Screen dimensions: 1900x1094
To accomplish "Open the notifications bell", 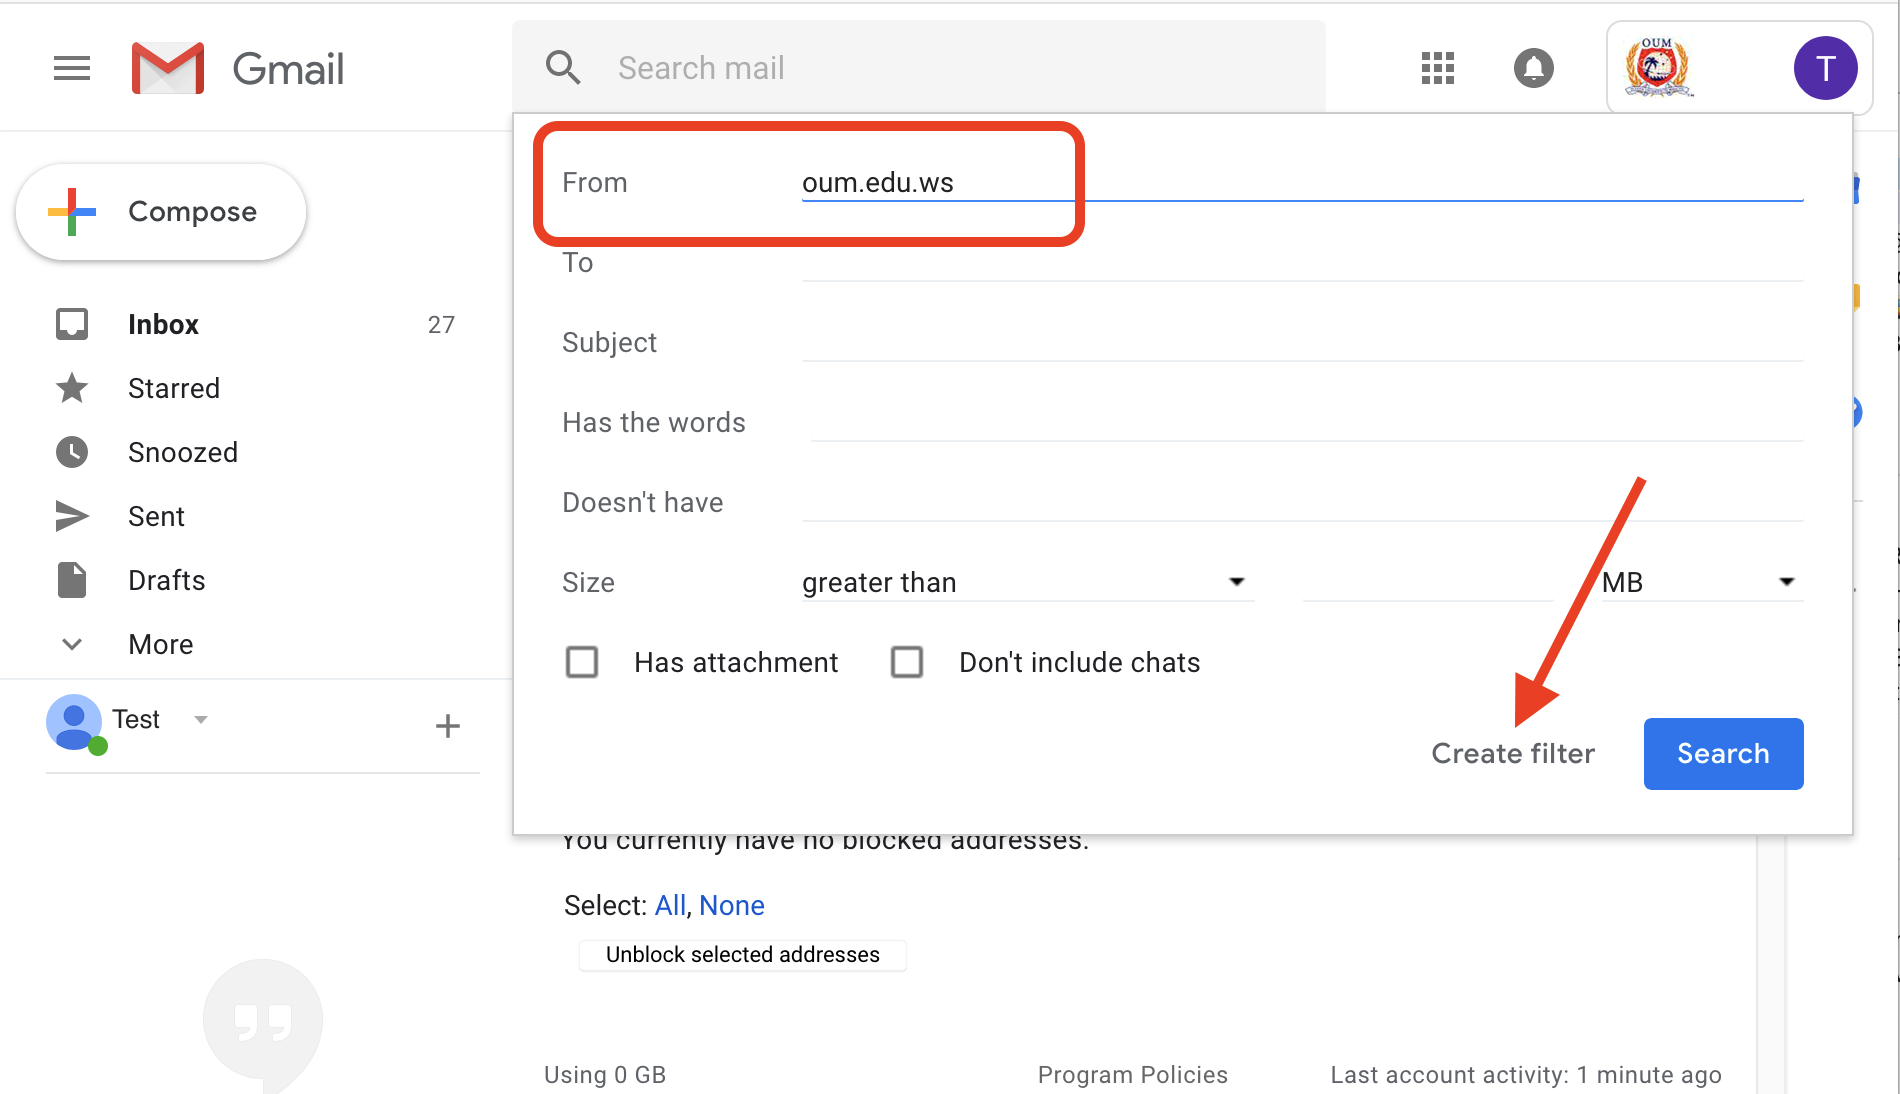I will (1533, 68).
